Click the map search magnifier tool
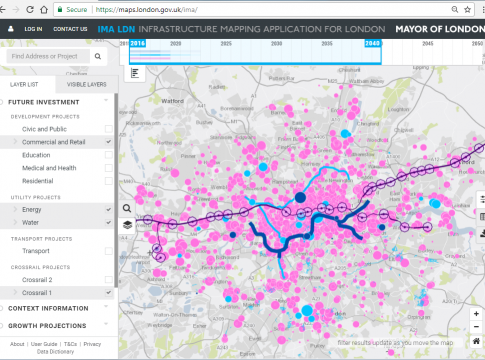This screenshot has width=485, height=360. pyautogui.click(x=127, y=209)
